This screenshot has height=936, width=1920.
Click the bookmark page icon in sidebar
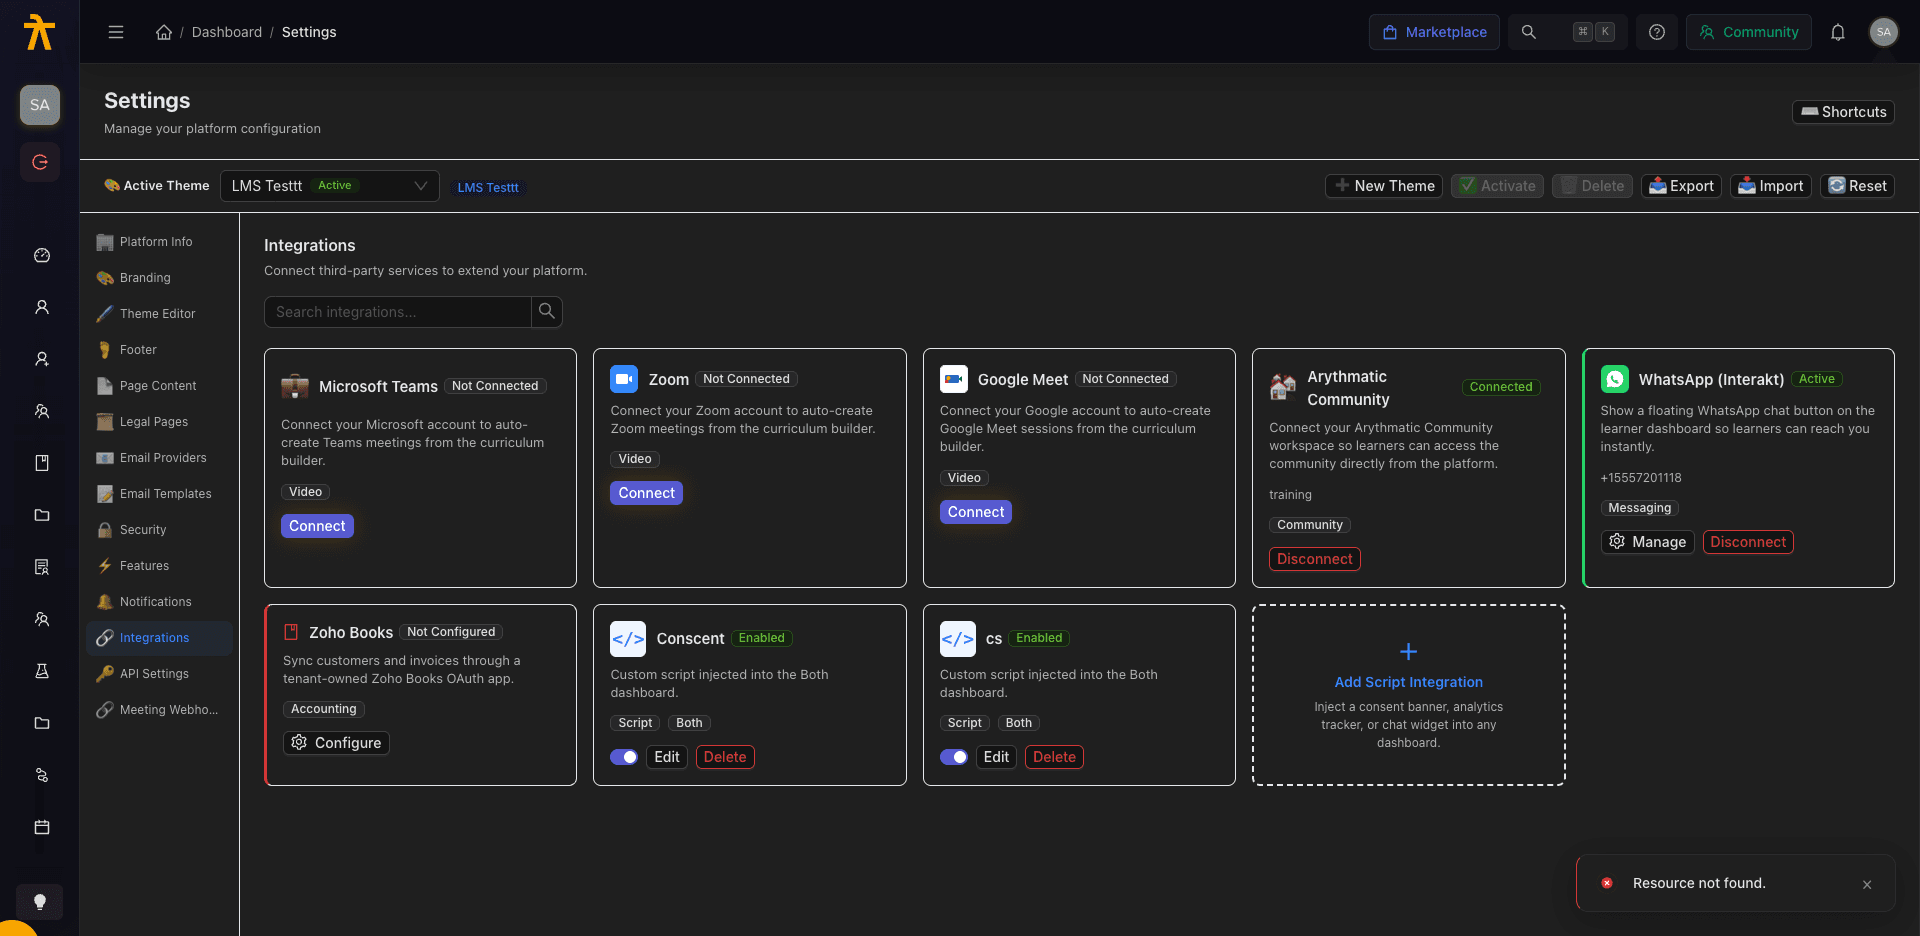point(42,464)
